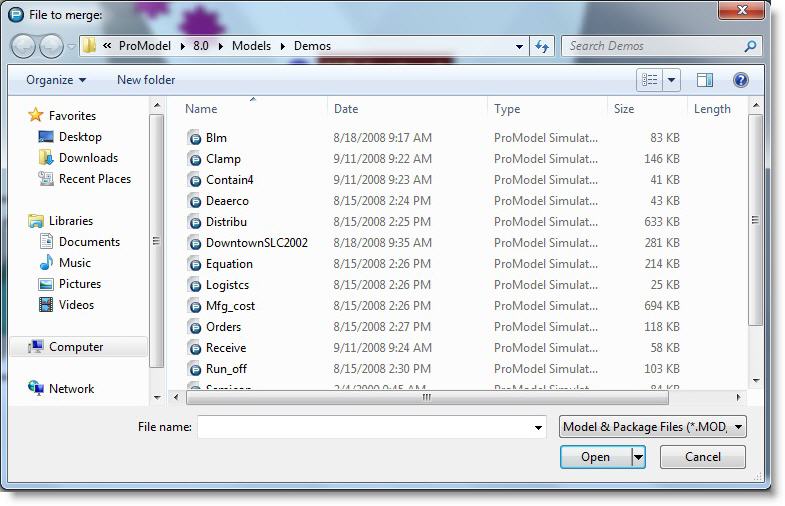The height and width of the screenshot is (506, 785).
Task: Click New folder
Action: pyautogui.click(x=146, y=80)
